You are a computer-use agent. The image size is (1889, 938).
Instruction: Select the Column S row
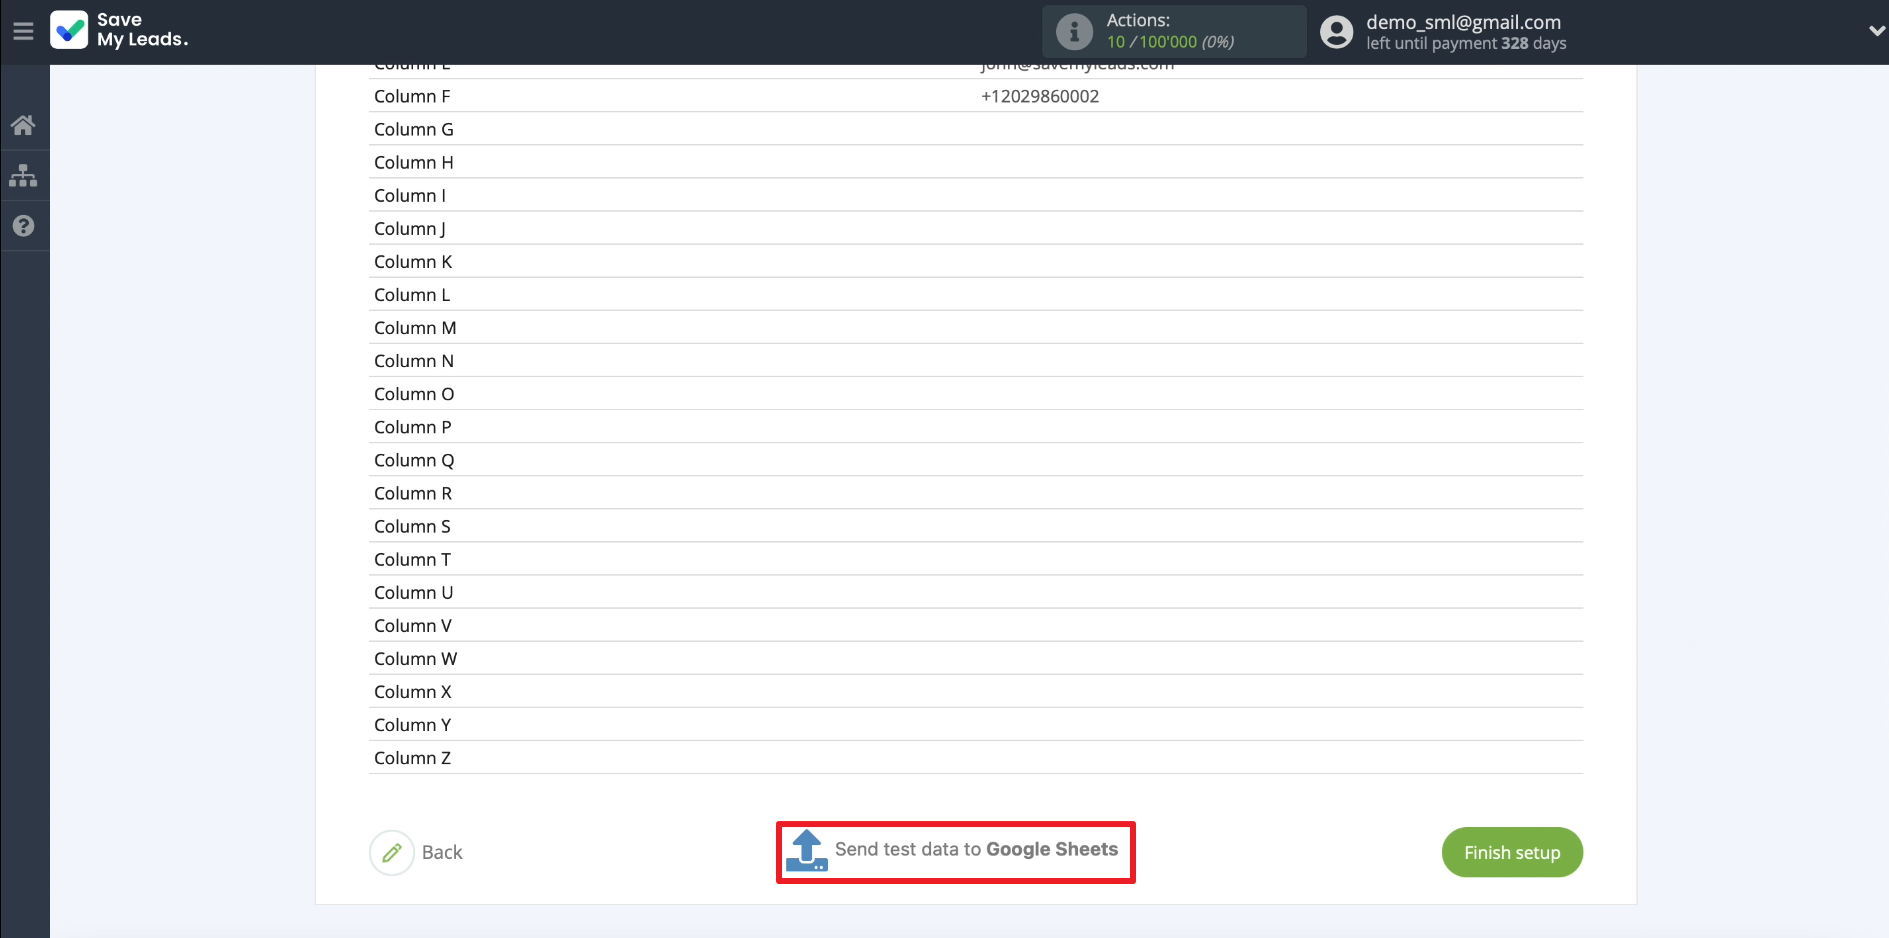pyautogui.click(x=976, y=525)
